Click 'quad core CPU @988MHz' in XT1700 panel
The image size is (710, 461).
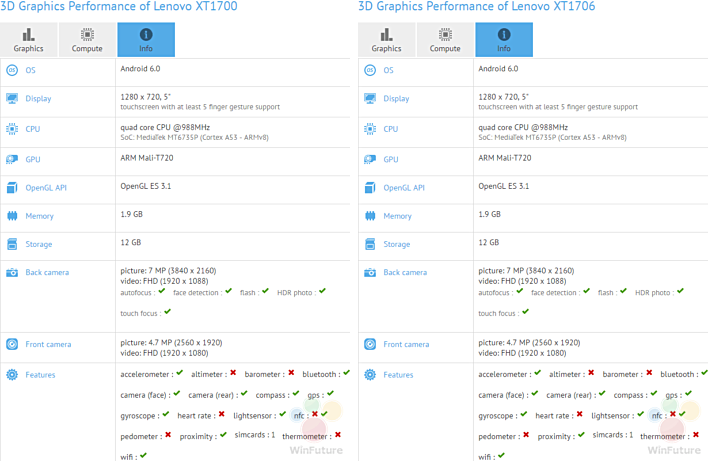[165, 127]
